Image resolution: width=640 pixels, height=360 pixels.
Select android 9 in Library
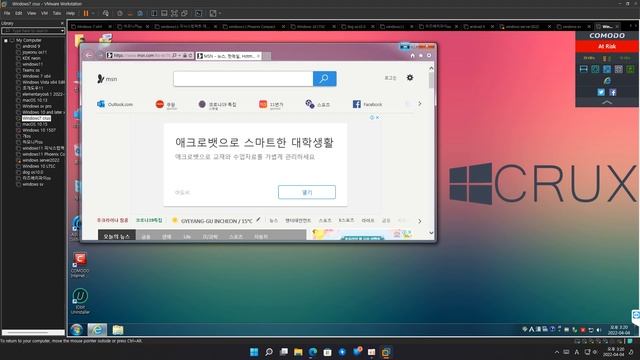pos(31,46)
